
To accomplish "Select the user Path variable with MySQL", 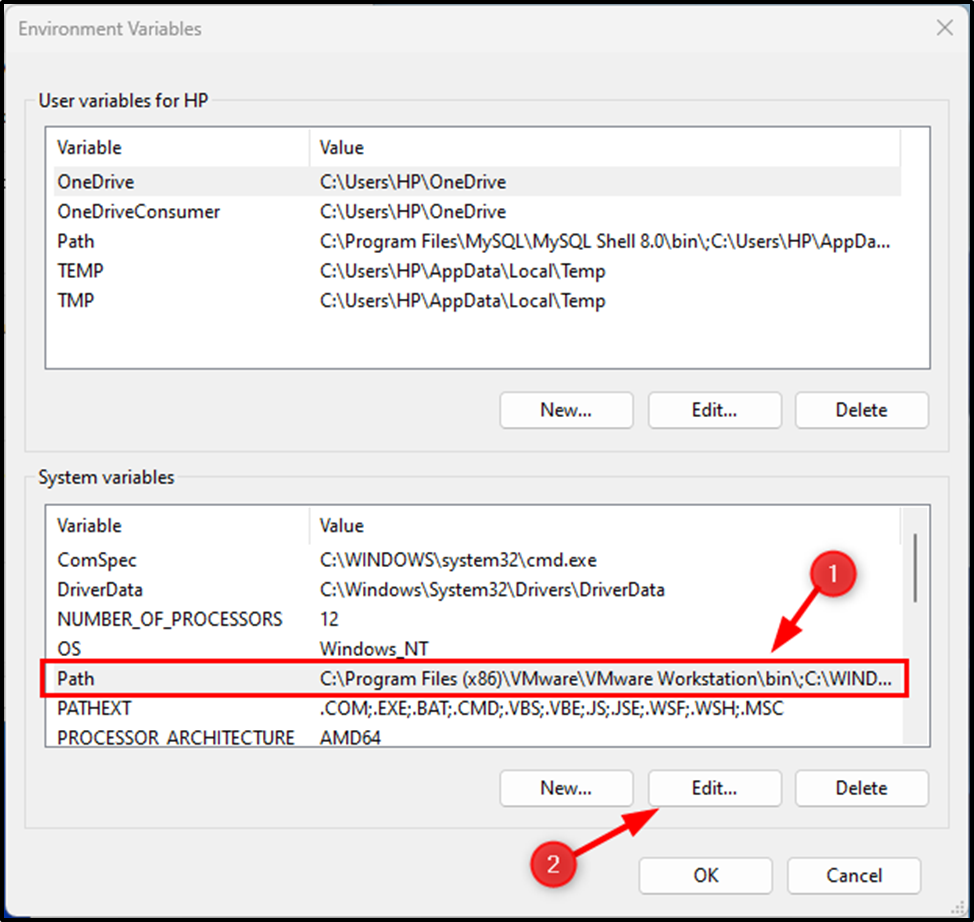I will coord(477,241).
